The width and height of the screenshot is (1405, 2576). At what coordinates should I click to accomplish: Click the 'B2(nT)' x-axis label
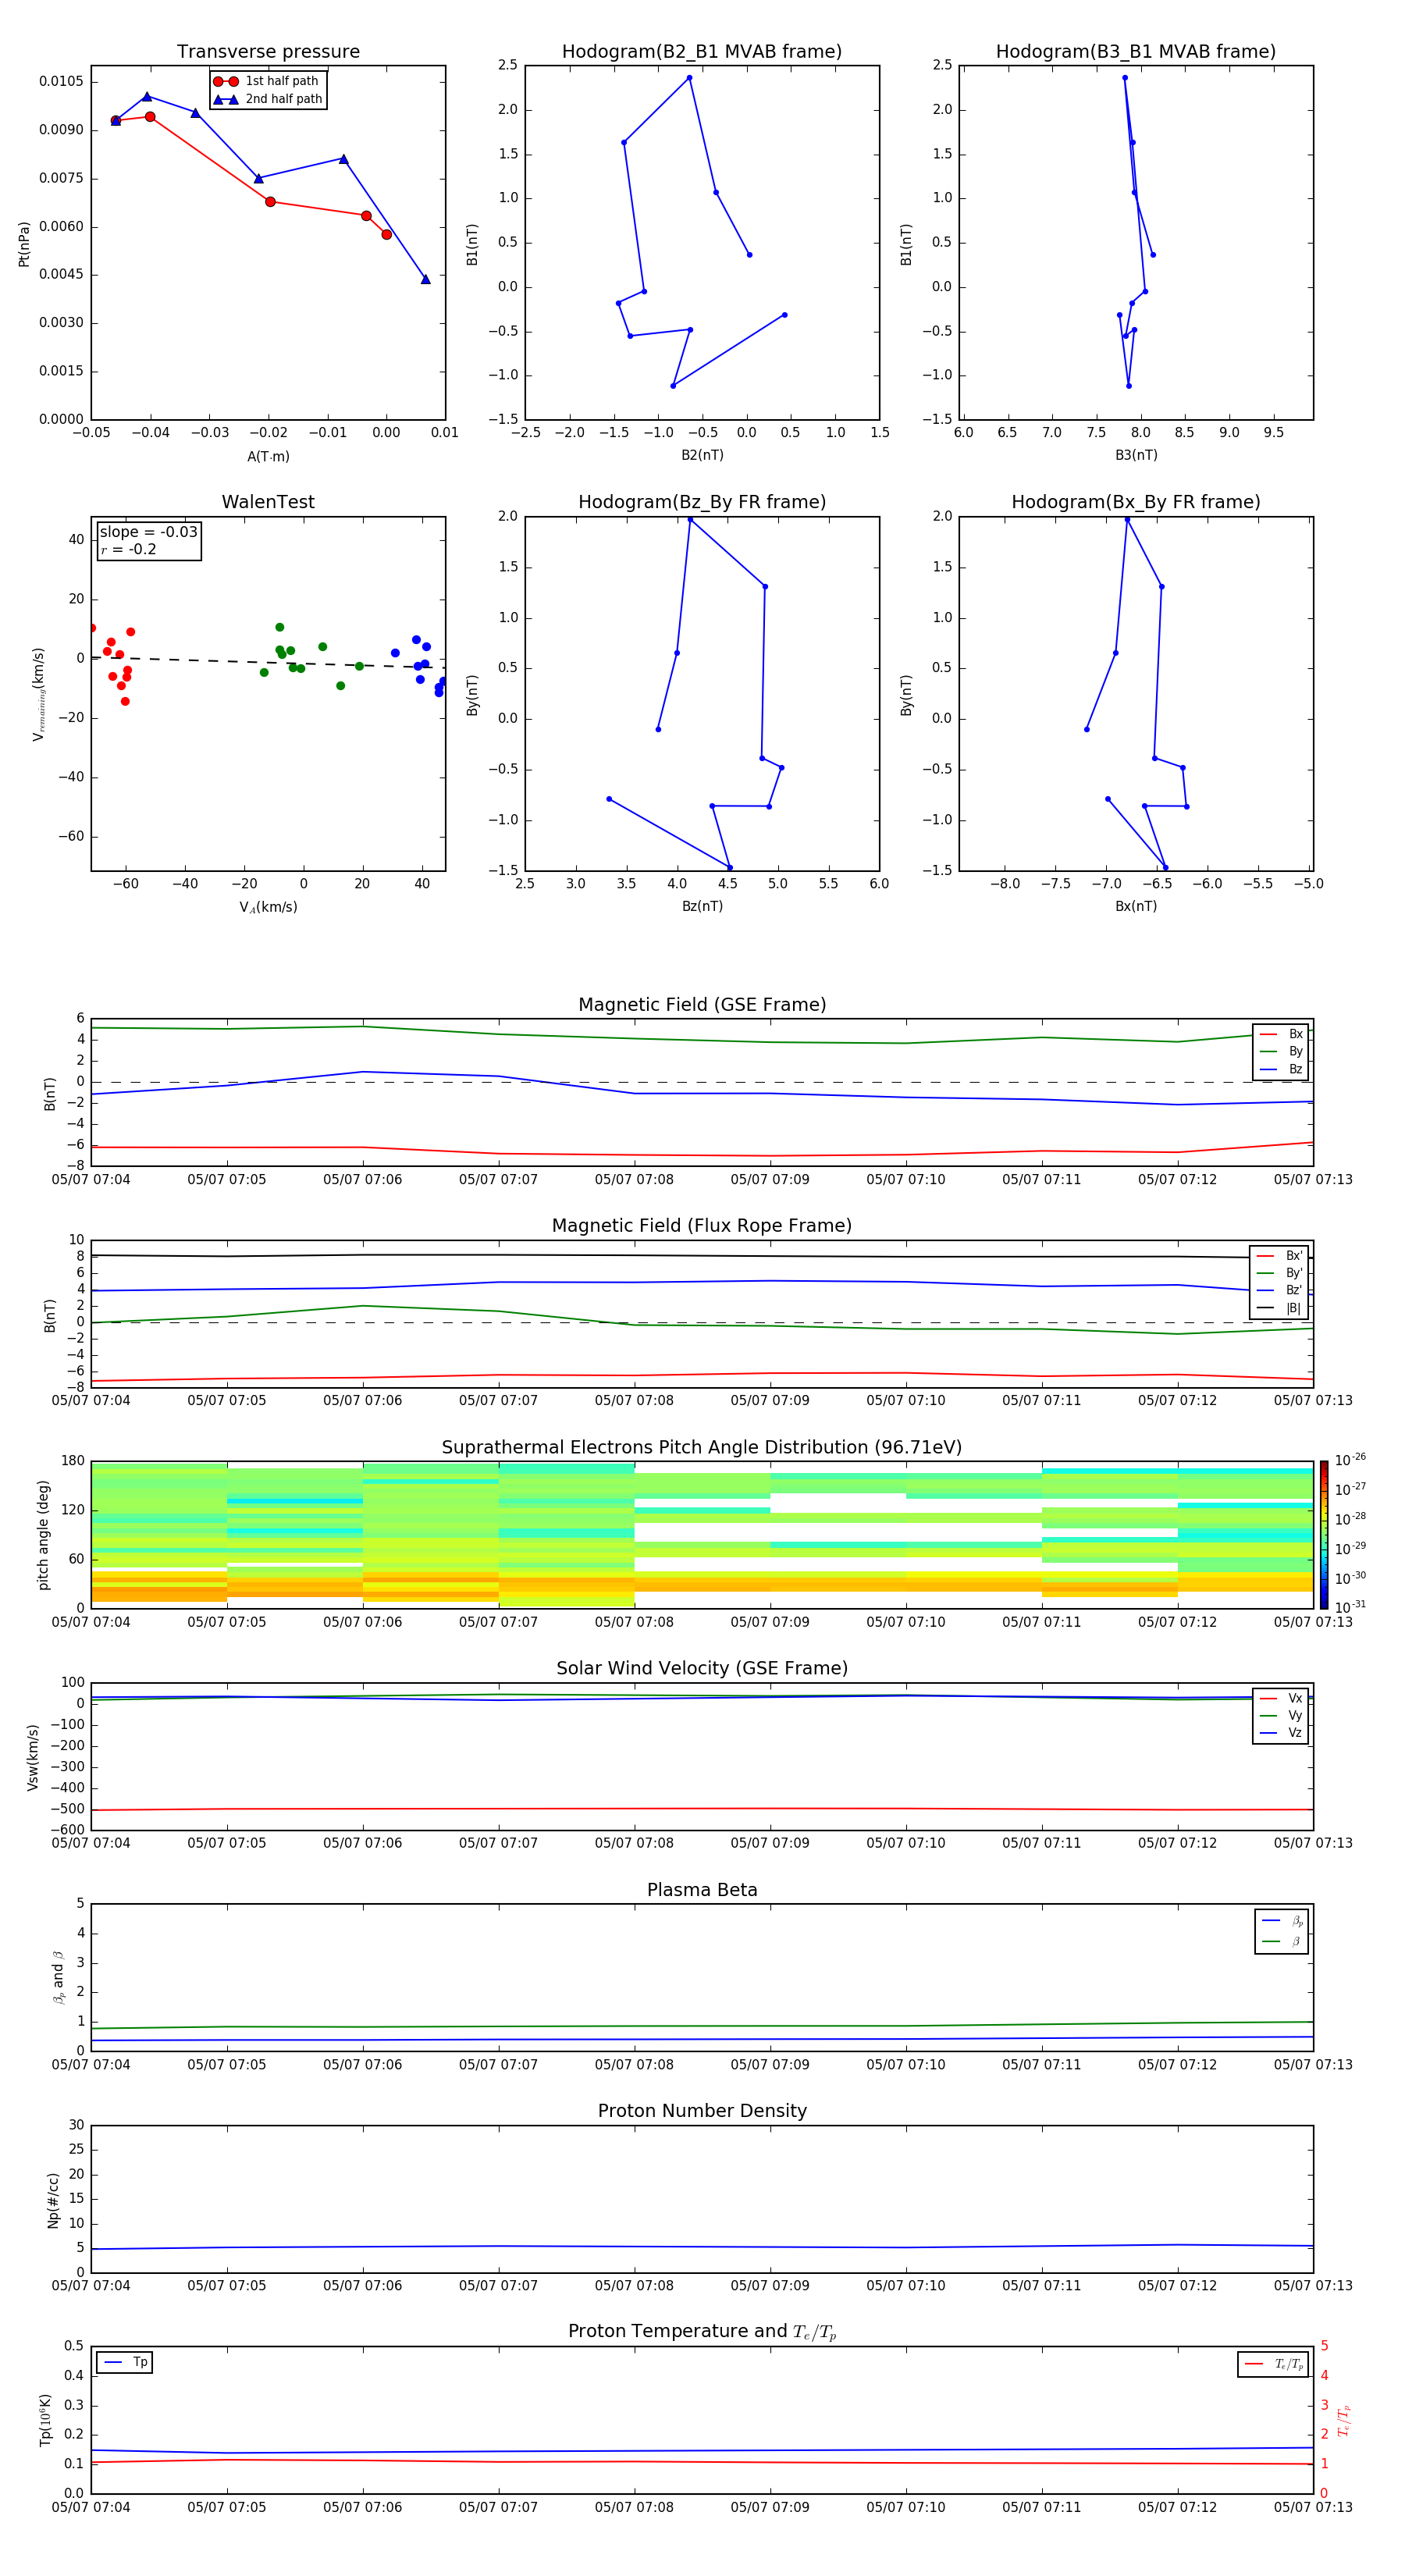[702, 455]
